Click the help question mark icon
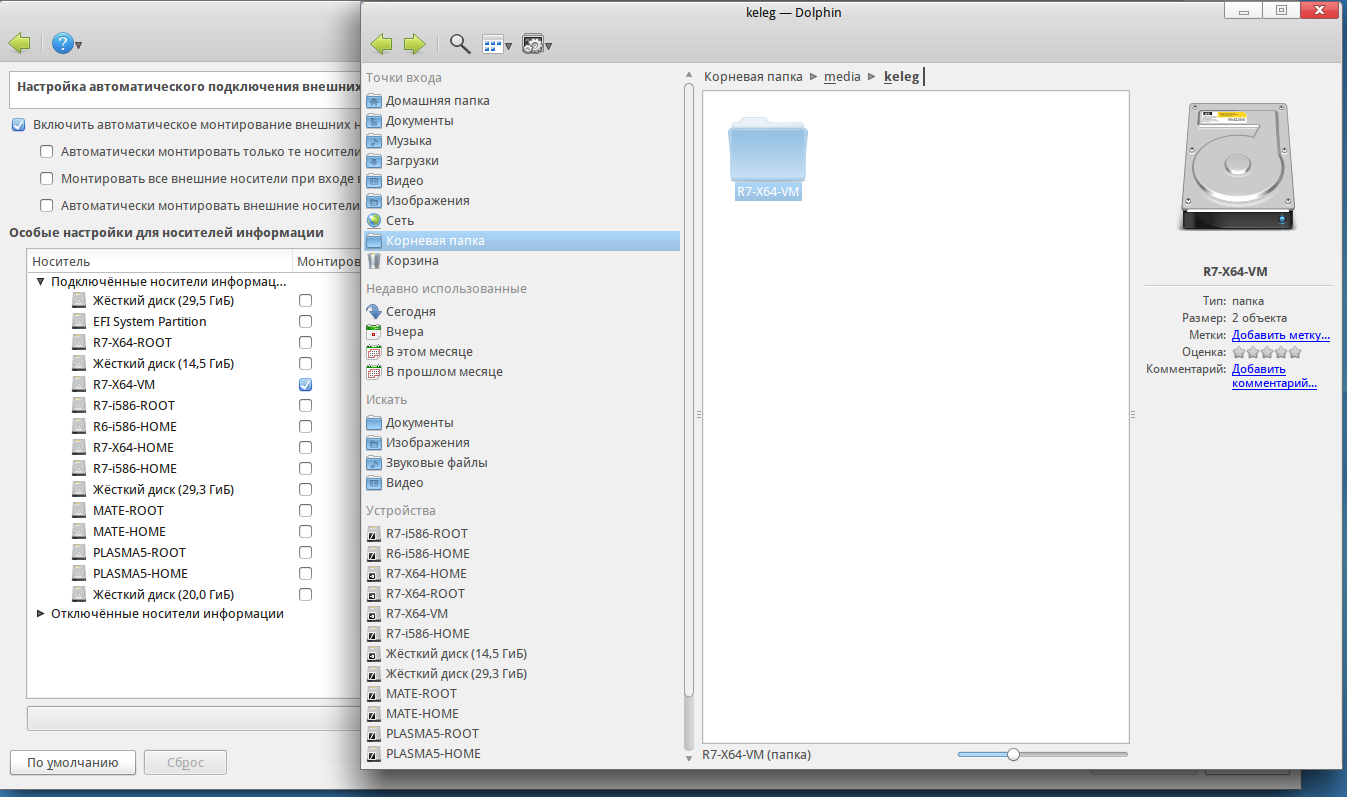Viewport: 1347px width, 797px height. pyautogui.click(x=64, y=44)
